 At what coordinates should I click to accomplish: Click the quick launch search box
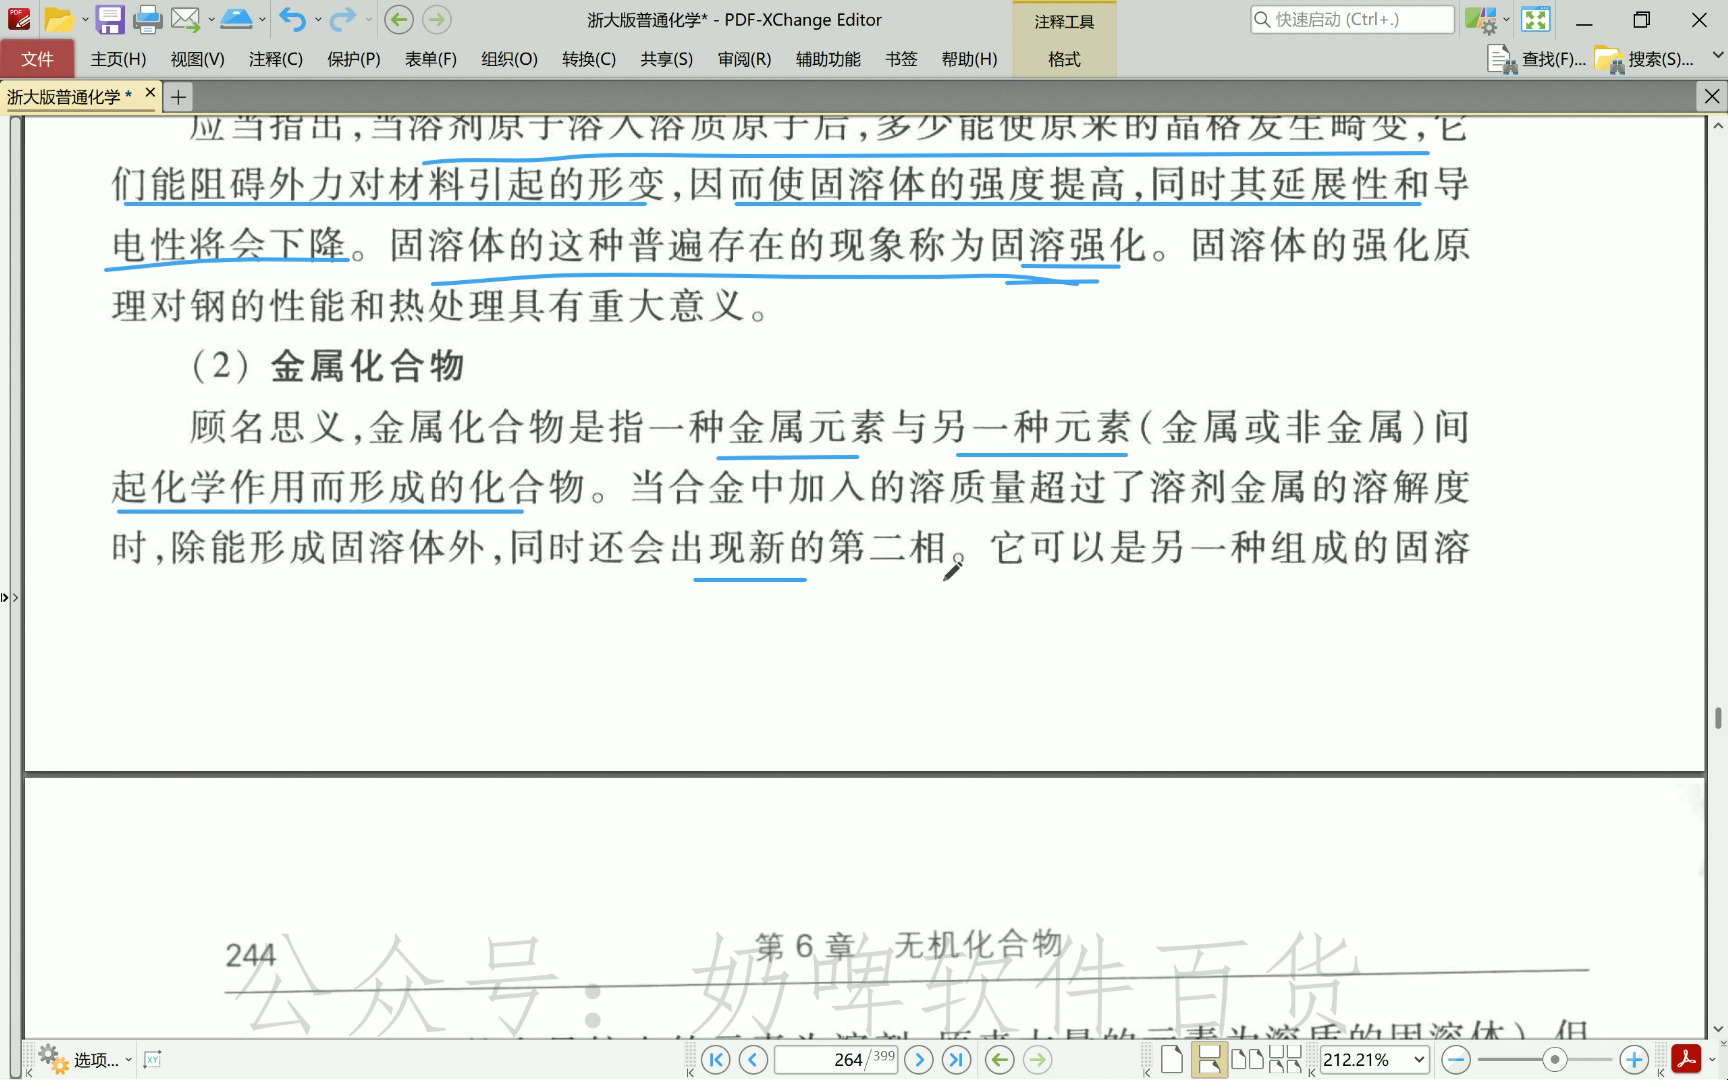(x=1352, y=19)
